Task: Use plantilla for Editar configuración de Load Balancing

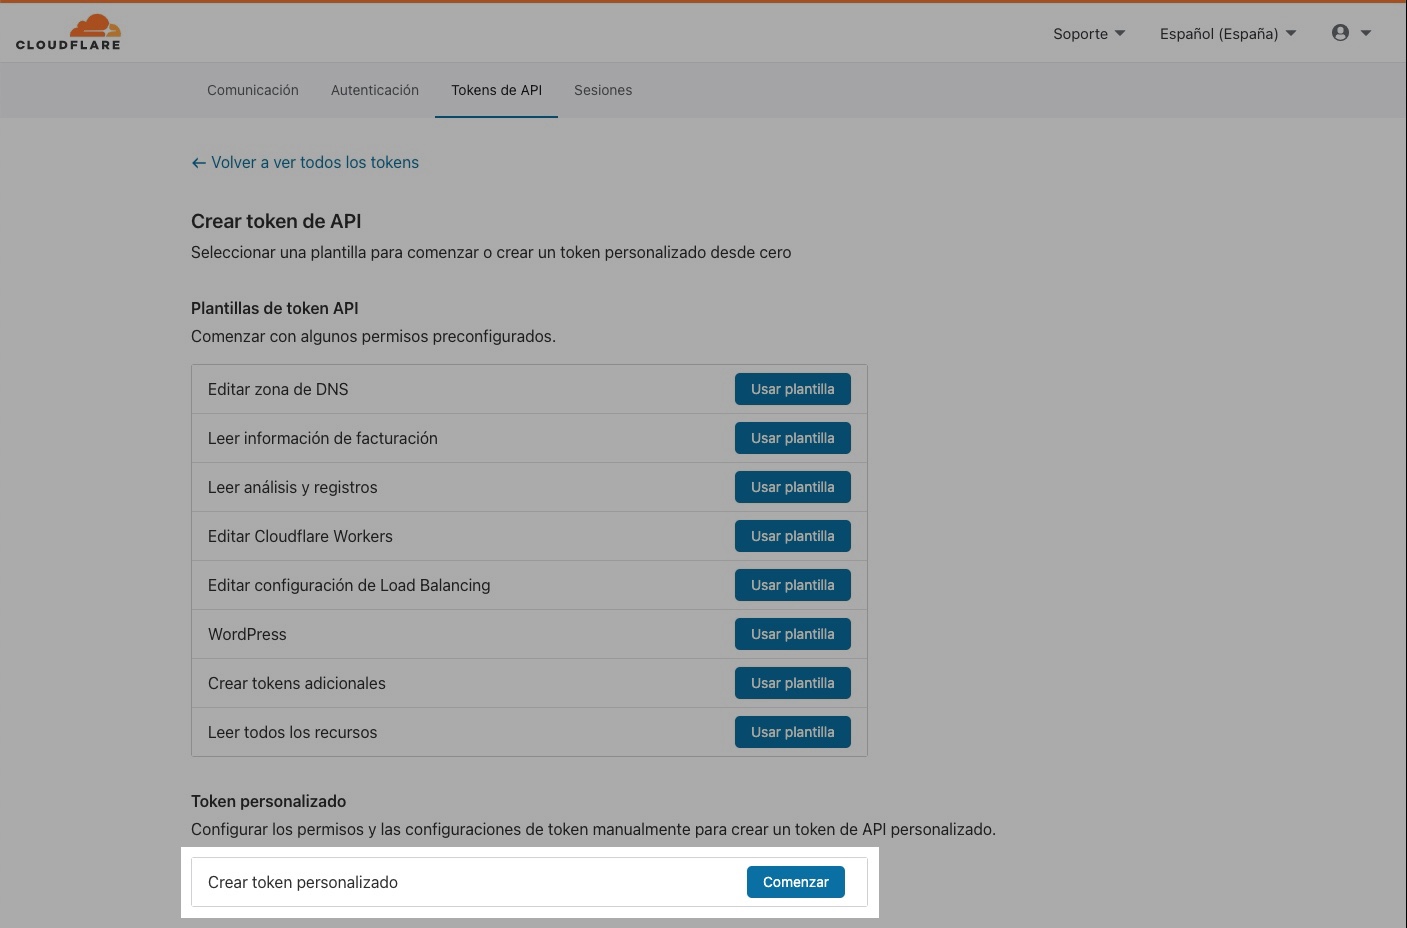Action: point(792,585)
